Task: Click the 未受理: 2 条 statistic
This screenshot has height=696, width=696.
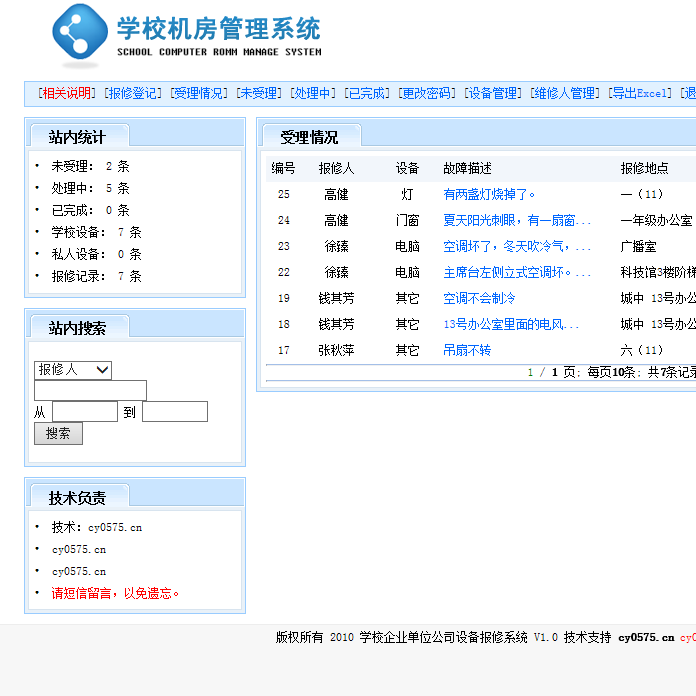Action: (x=91, y=166)
